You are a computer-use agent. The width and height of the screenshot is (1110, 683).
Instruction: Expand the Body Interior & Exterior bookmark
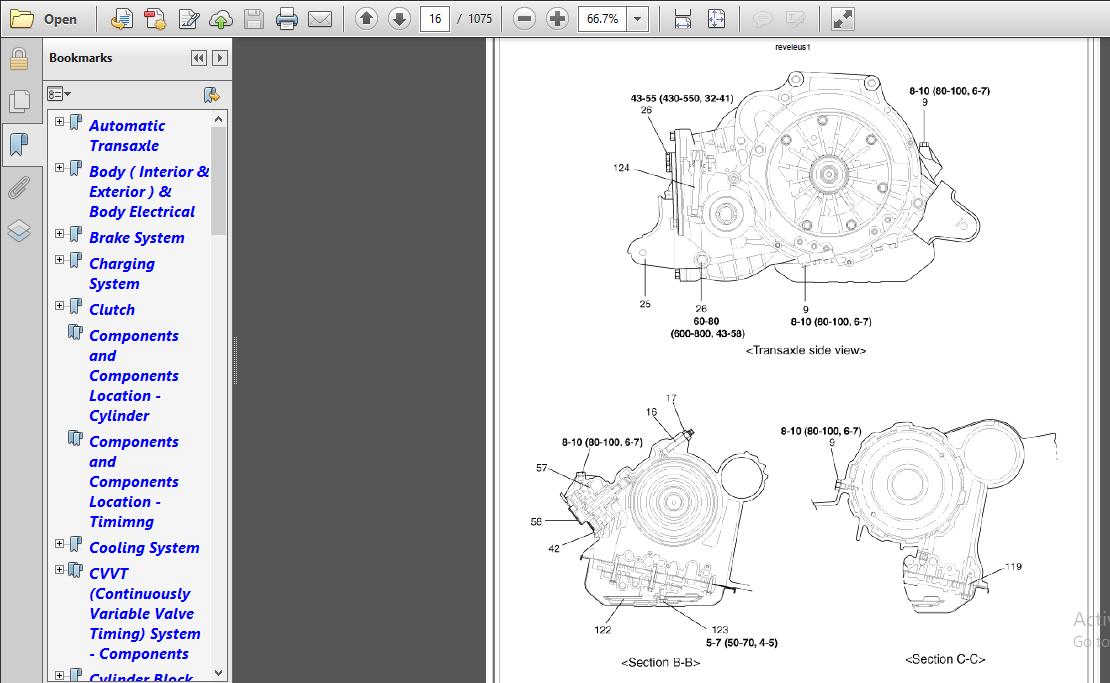(59, 168)
